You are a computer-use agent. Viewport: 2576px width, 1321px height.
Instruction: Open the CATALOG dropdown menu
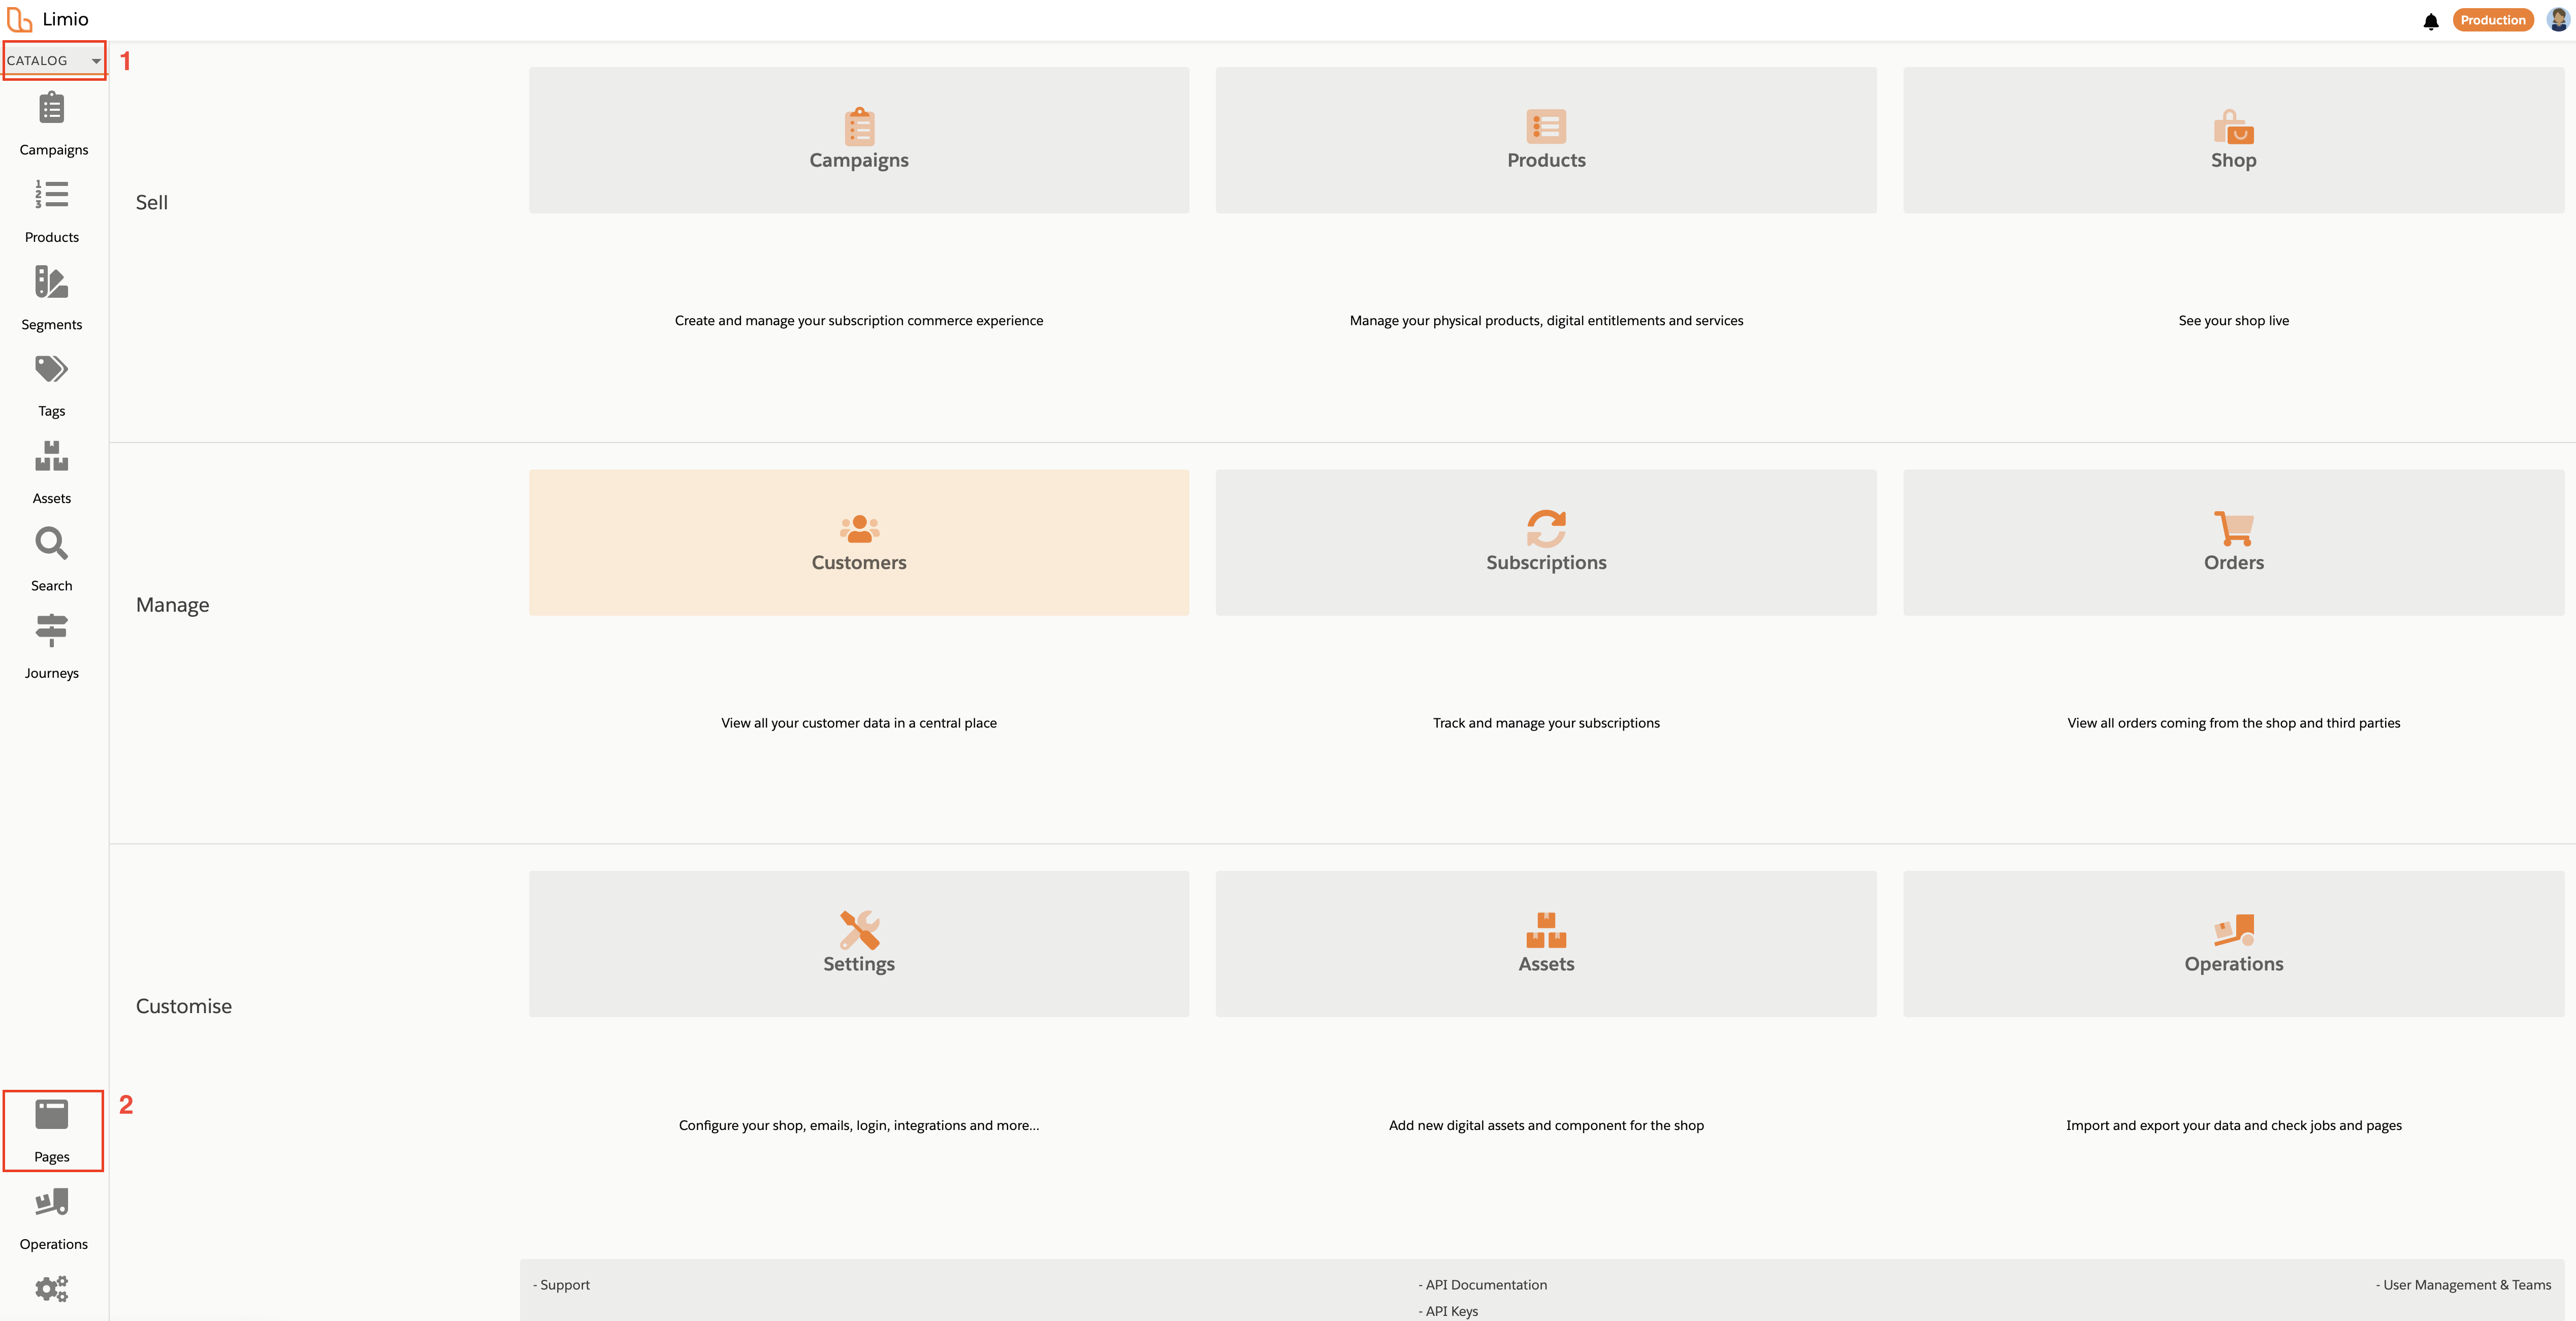[54, 61]
